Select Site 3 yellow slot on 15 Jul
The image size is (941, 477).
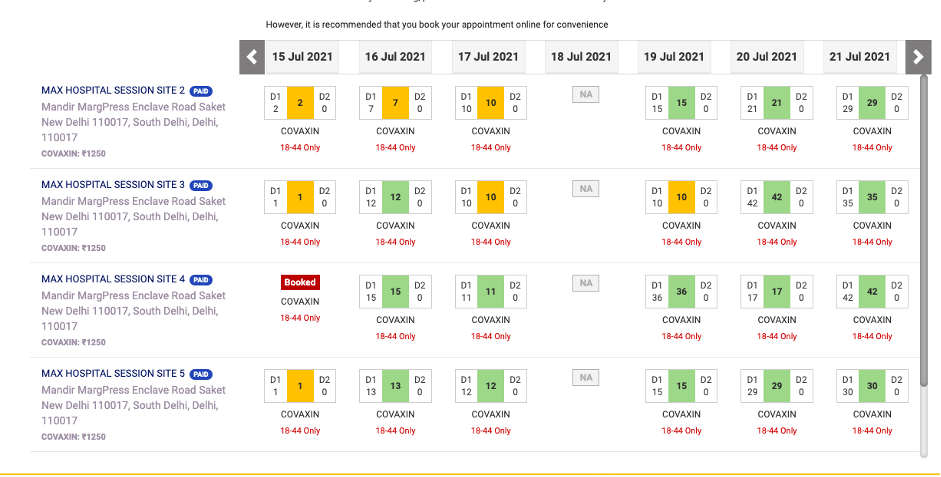tap(300, 197)
